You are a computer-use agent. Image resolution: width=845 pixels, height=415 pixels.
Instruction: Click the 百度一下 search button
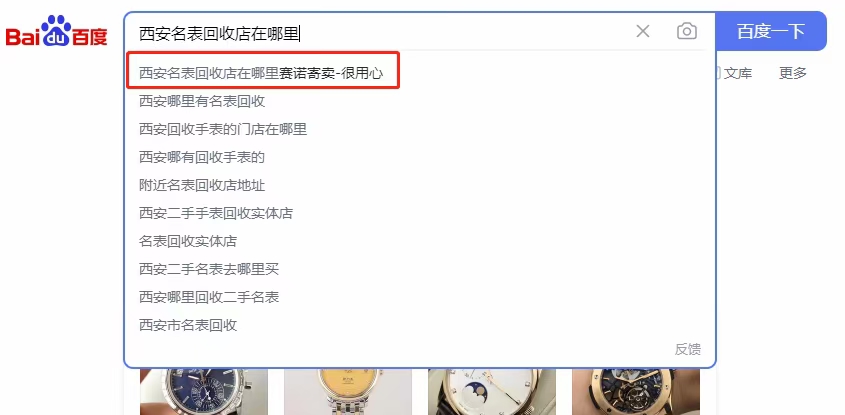pos(771,31)
